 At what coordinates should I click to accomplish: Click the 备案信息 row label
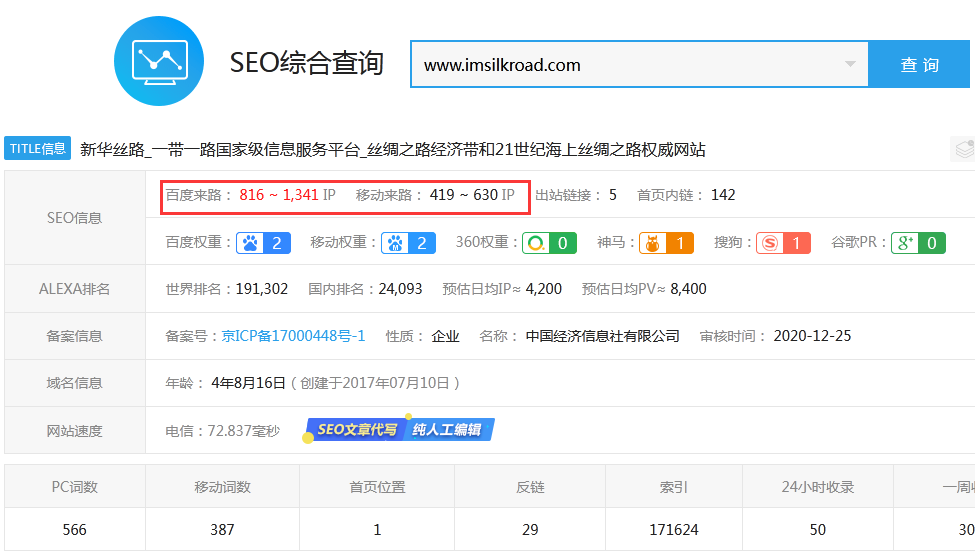coord(75,336)
